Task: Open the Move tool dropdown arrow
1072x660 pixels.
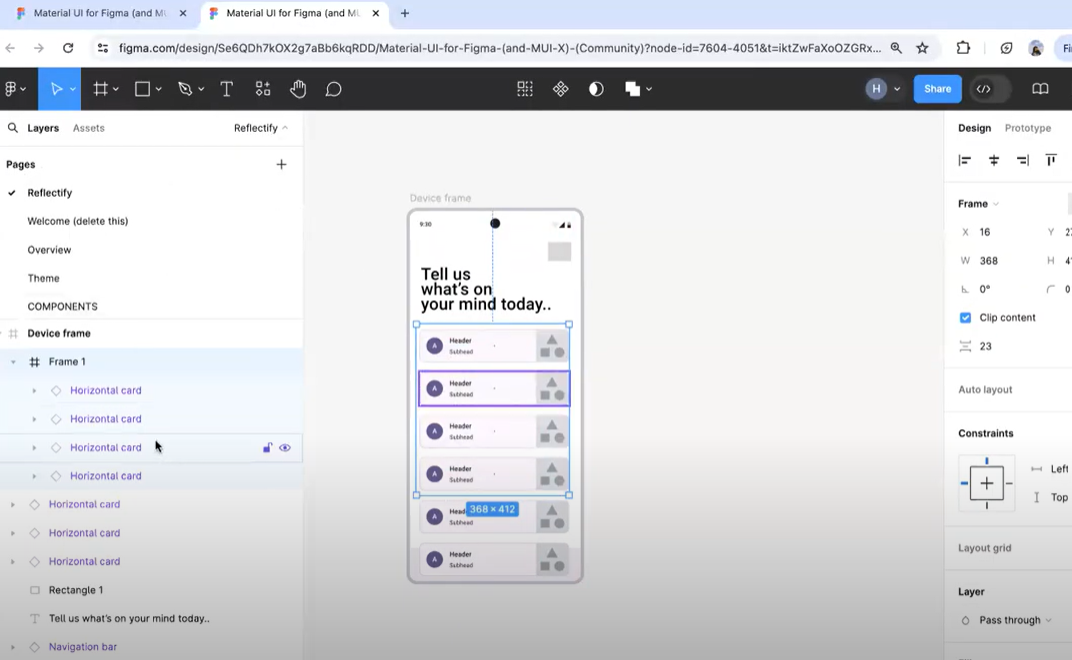Action: (72, 89)
